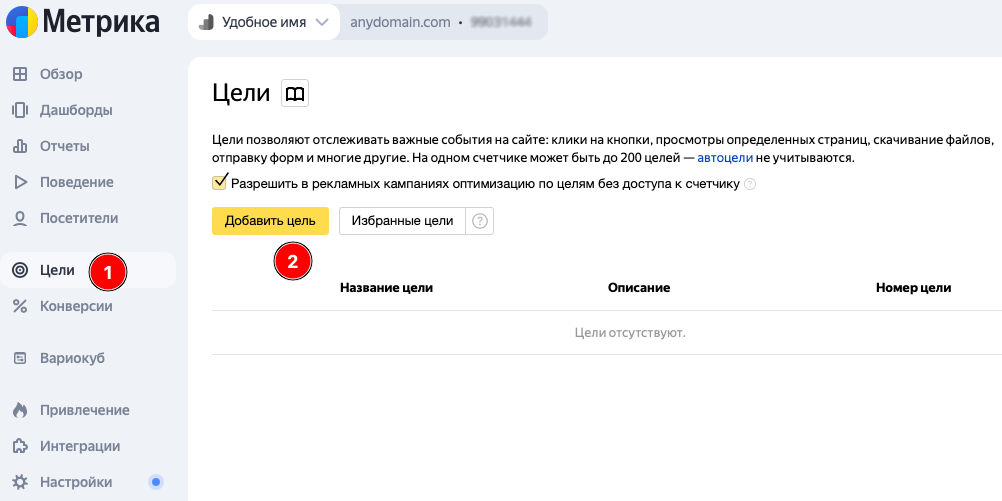Open the Обзор overview icon in sidebar
This screenshot has height=501, width=1002.
tap(19, 74)
